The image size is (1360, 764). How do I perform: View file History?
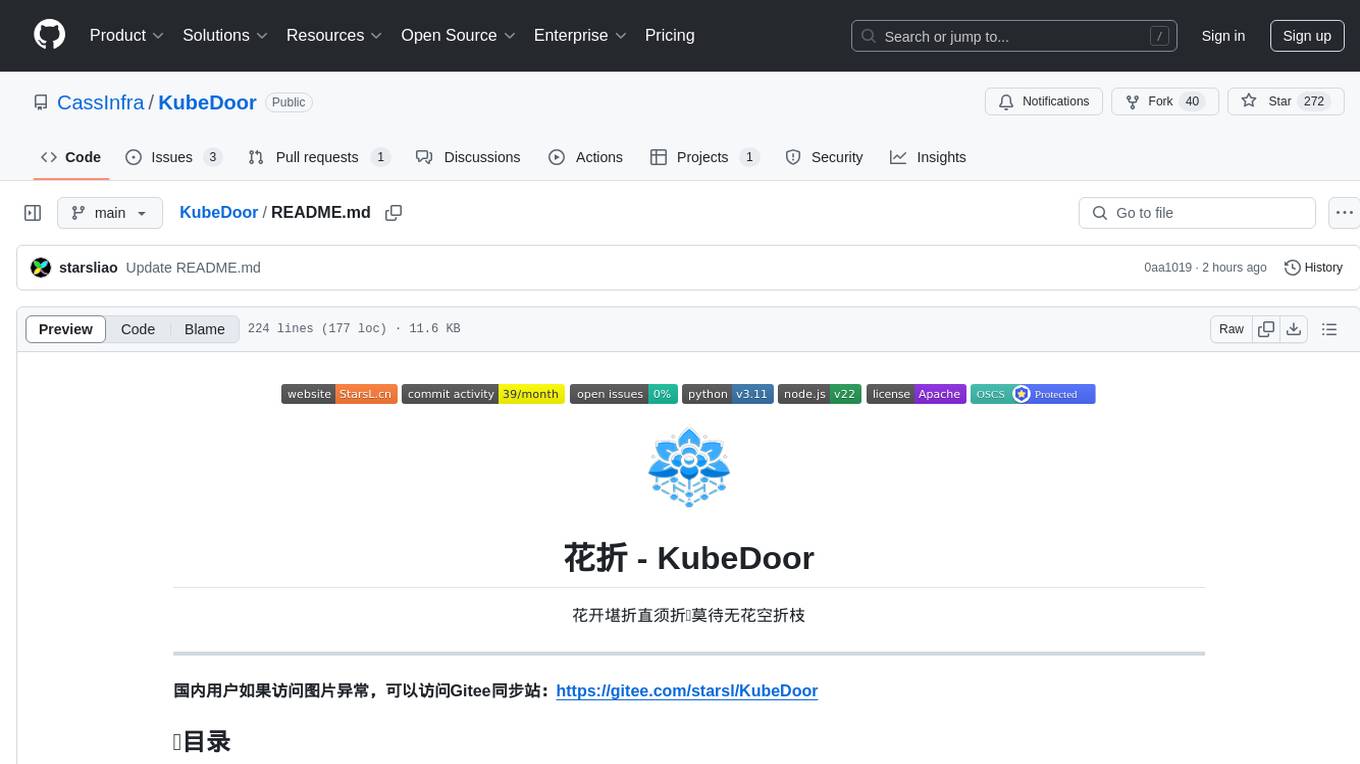tap(1313, 268)
